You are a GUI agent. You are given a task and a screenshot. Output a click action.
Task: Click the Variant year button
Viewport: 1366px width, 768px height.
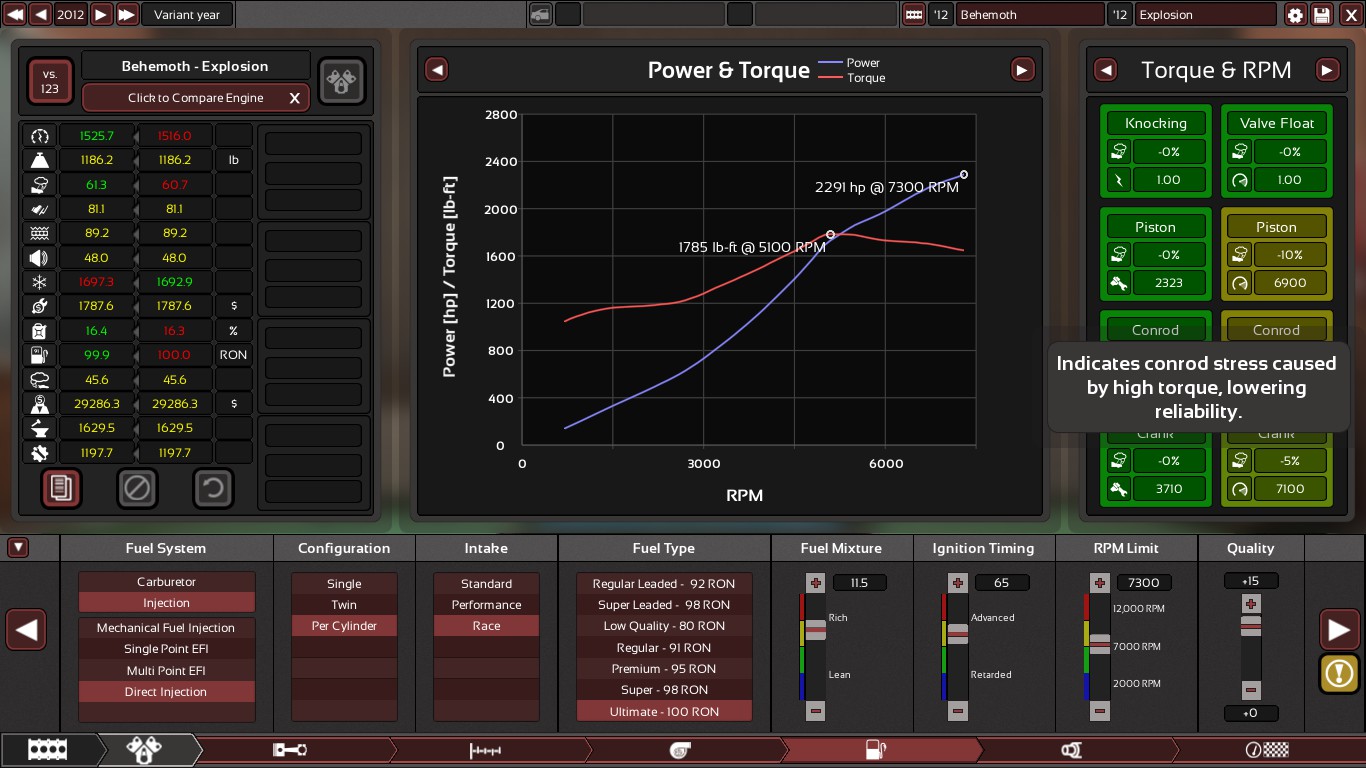pyautogui.click(x=187, y=14)
